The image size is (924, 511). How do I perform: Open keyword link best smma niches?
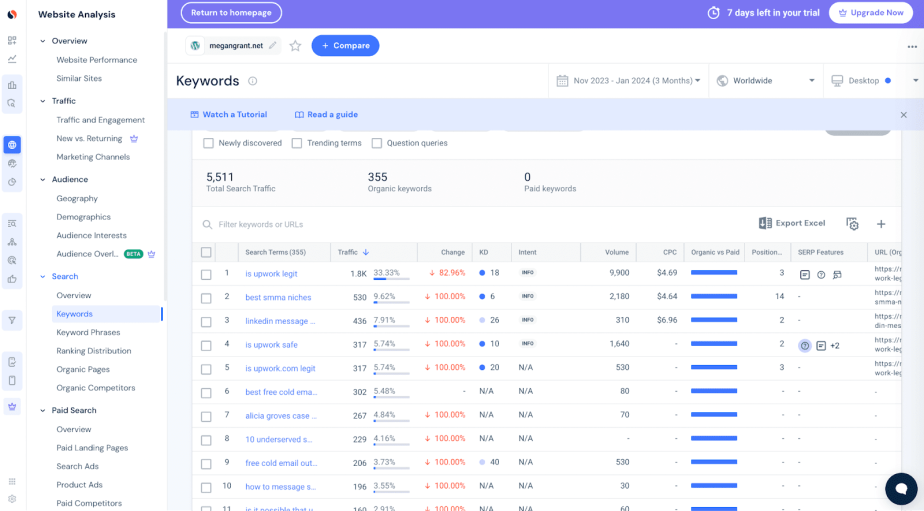coord(278,298)
